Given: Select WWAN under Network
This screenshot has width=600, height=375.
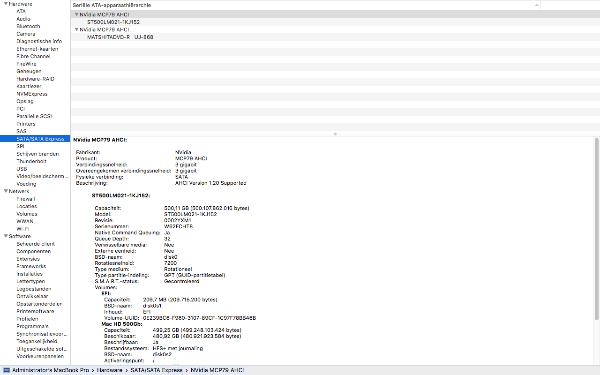Looking at the screenshot, I should 24,221.
